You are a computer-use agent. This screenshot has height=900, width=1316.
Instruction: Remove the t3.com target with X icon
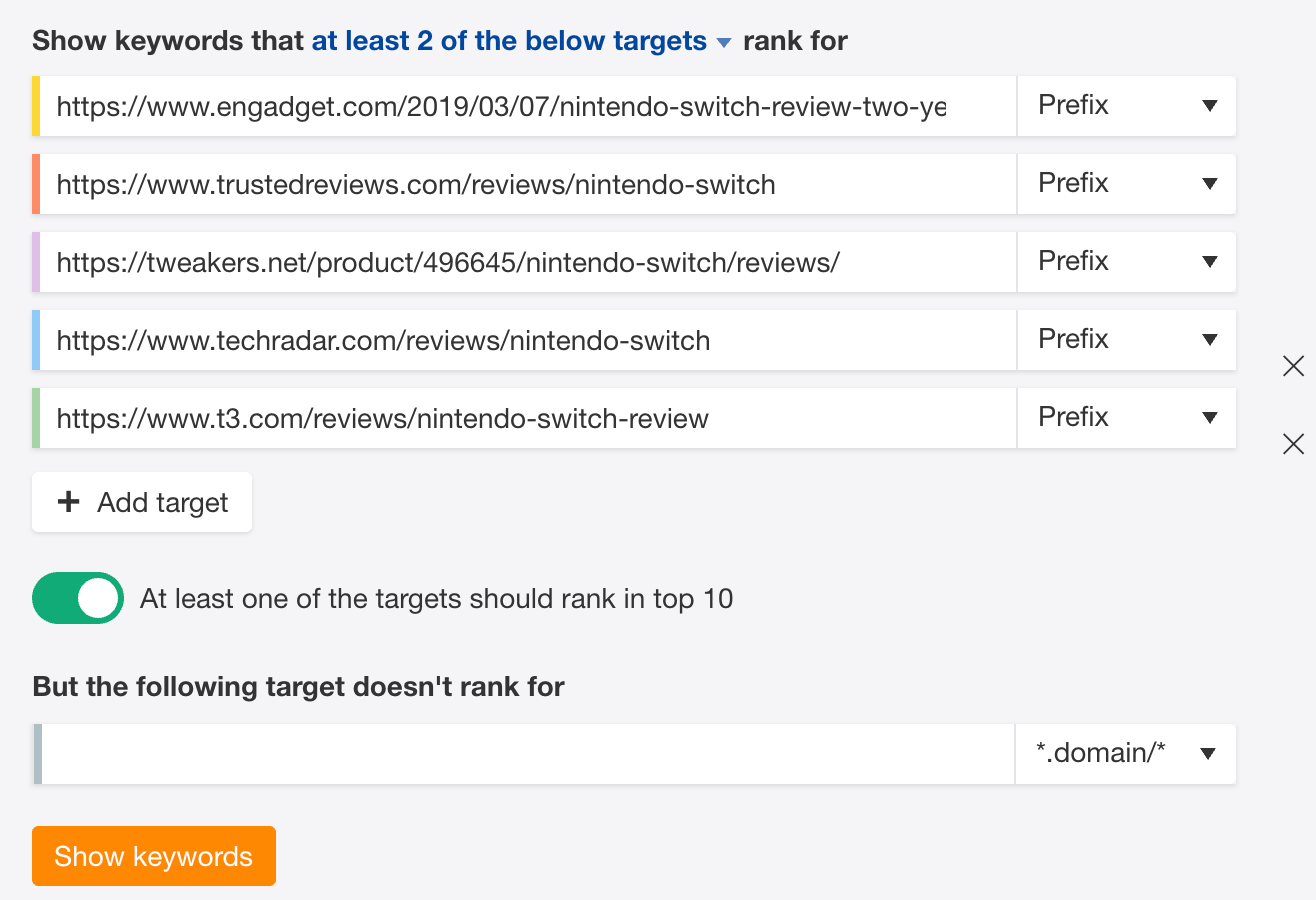coord(1293,444)
